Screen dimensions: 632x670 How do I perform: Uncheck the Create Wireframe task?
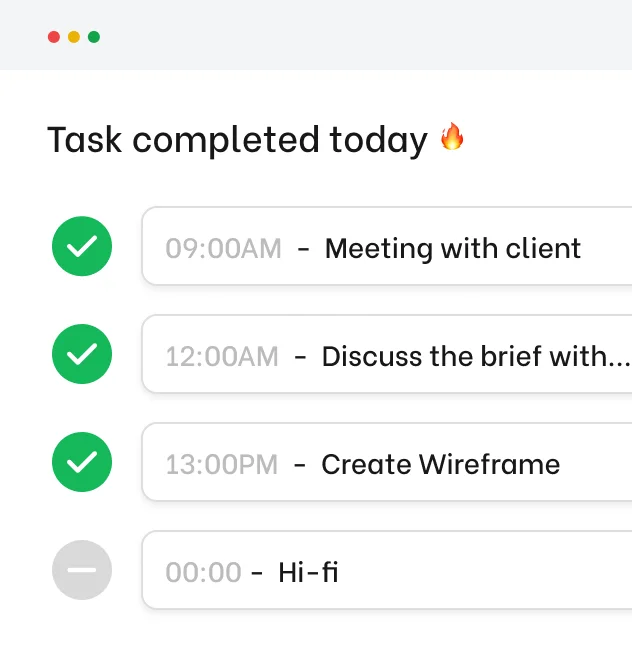pyautogui.click(x=82, y=462)
